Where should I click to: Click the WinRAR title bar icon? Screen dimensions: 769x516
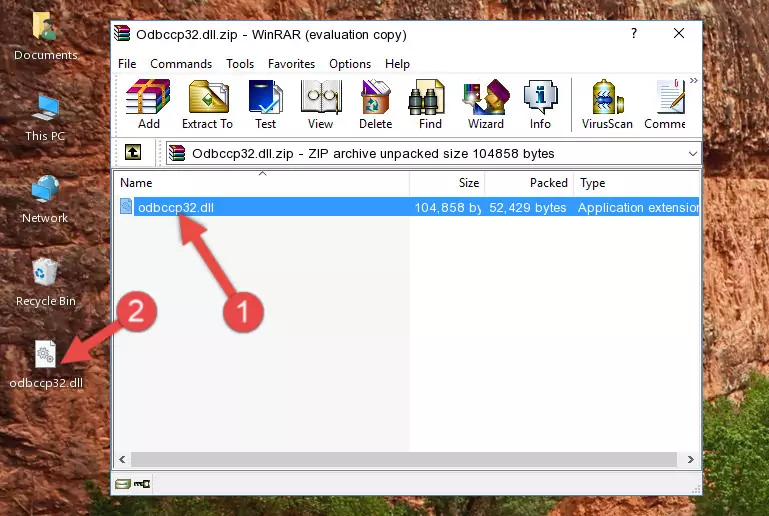[122, 34]
